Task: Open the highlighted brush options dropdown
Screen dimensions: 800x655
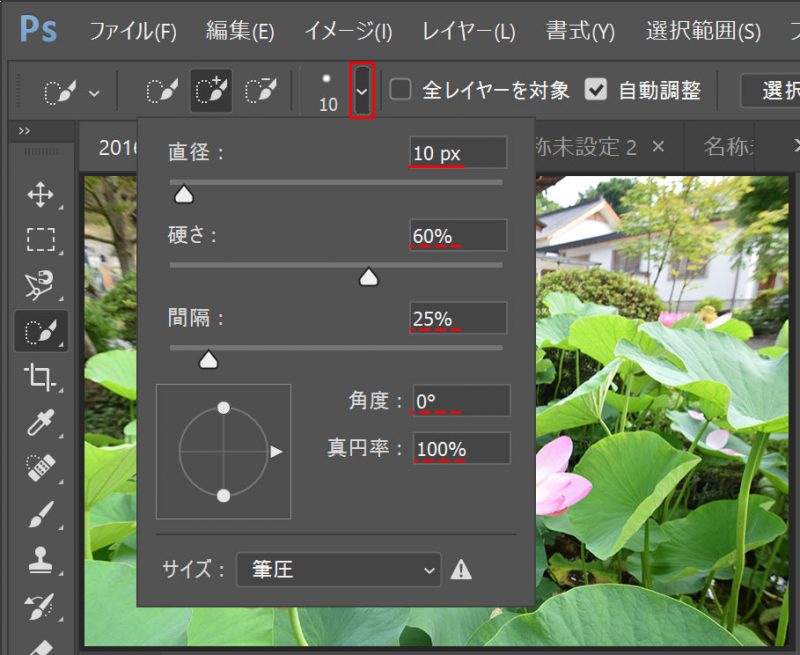Action: click(x=362, y=90)
